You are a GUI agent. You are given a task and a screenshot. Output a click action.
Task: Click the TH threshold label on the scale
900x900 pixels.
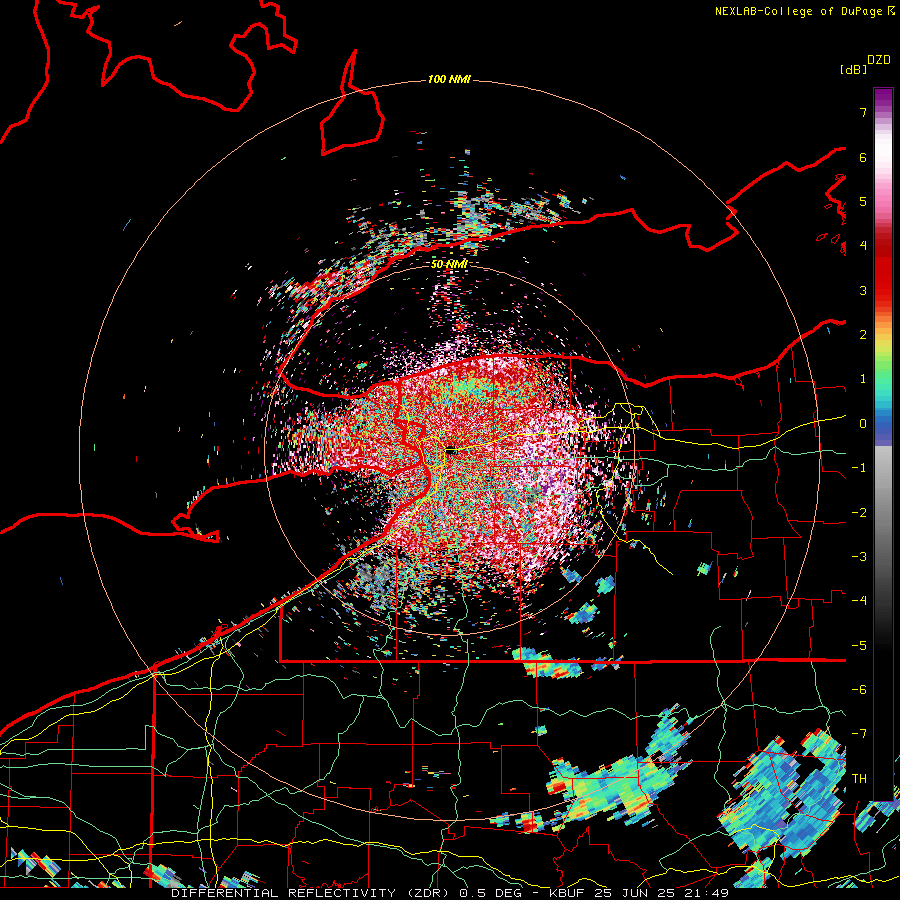click(859, 779)
